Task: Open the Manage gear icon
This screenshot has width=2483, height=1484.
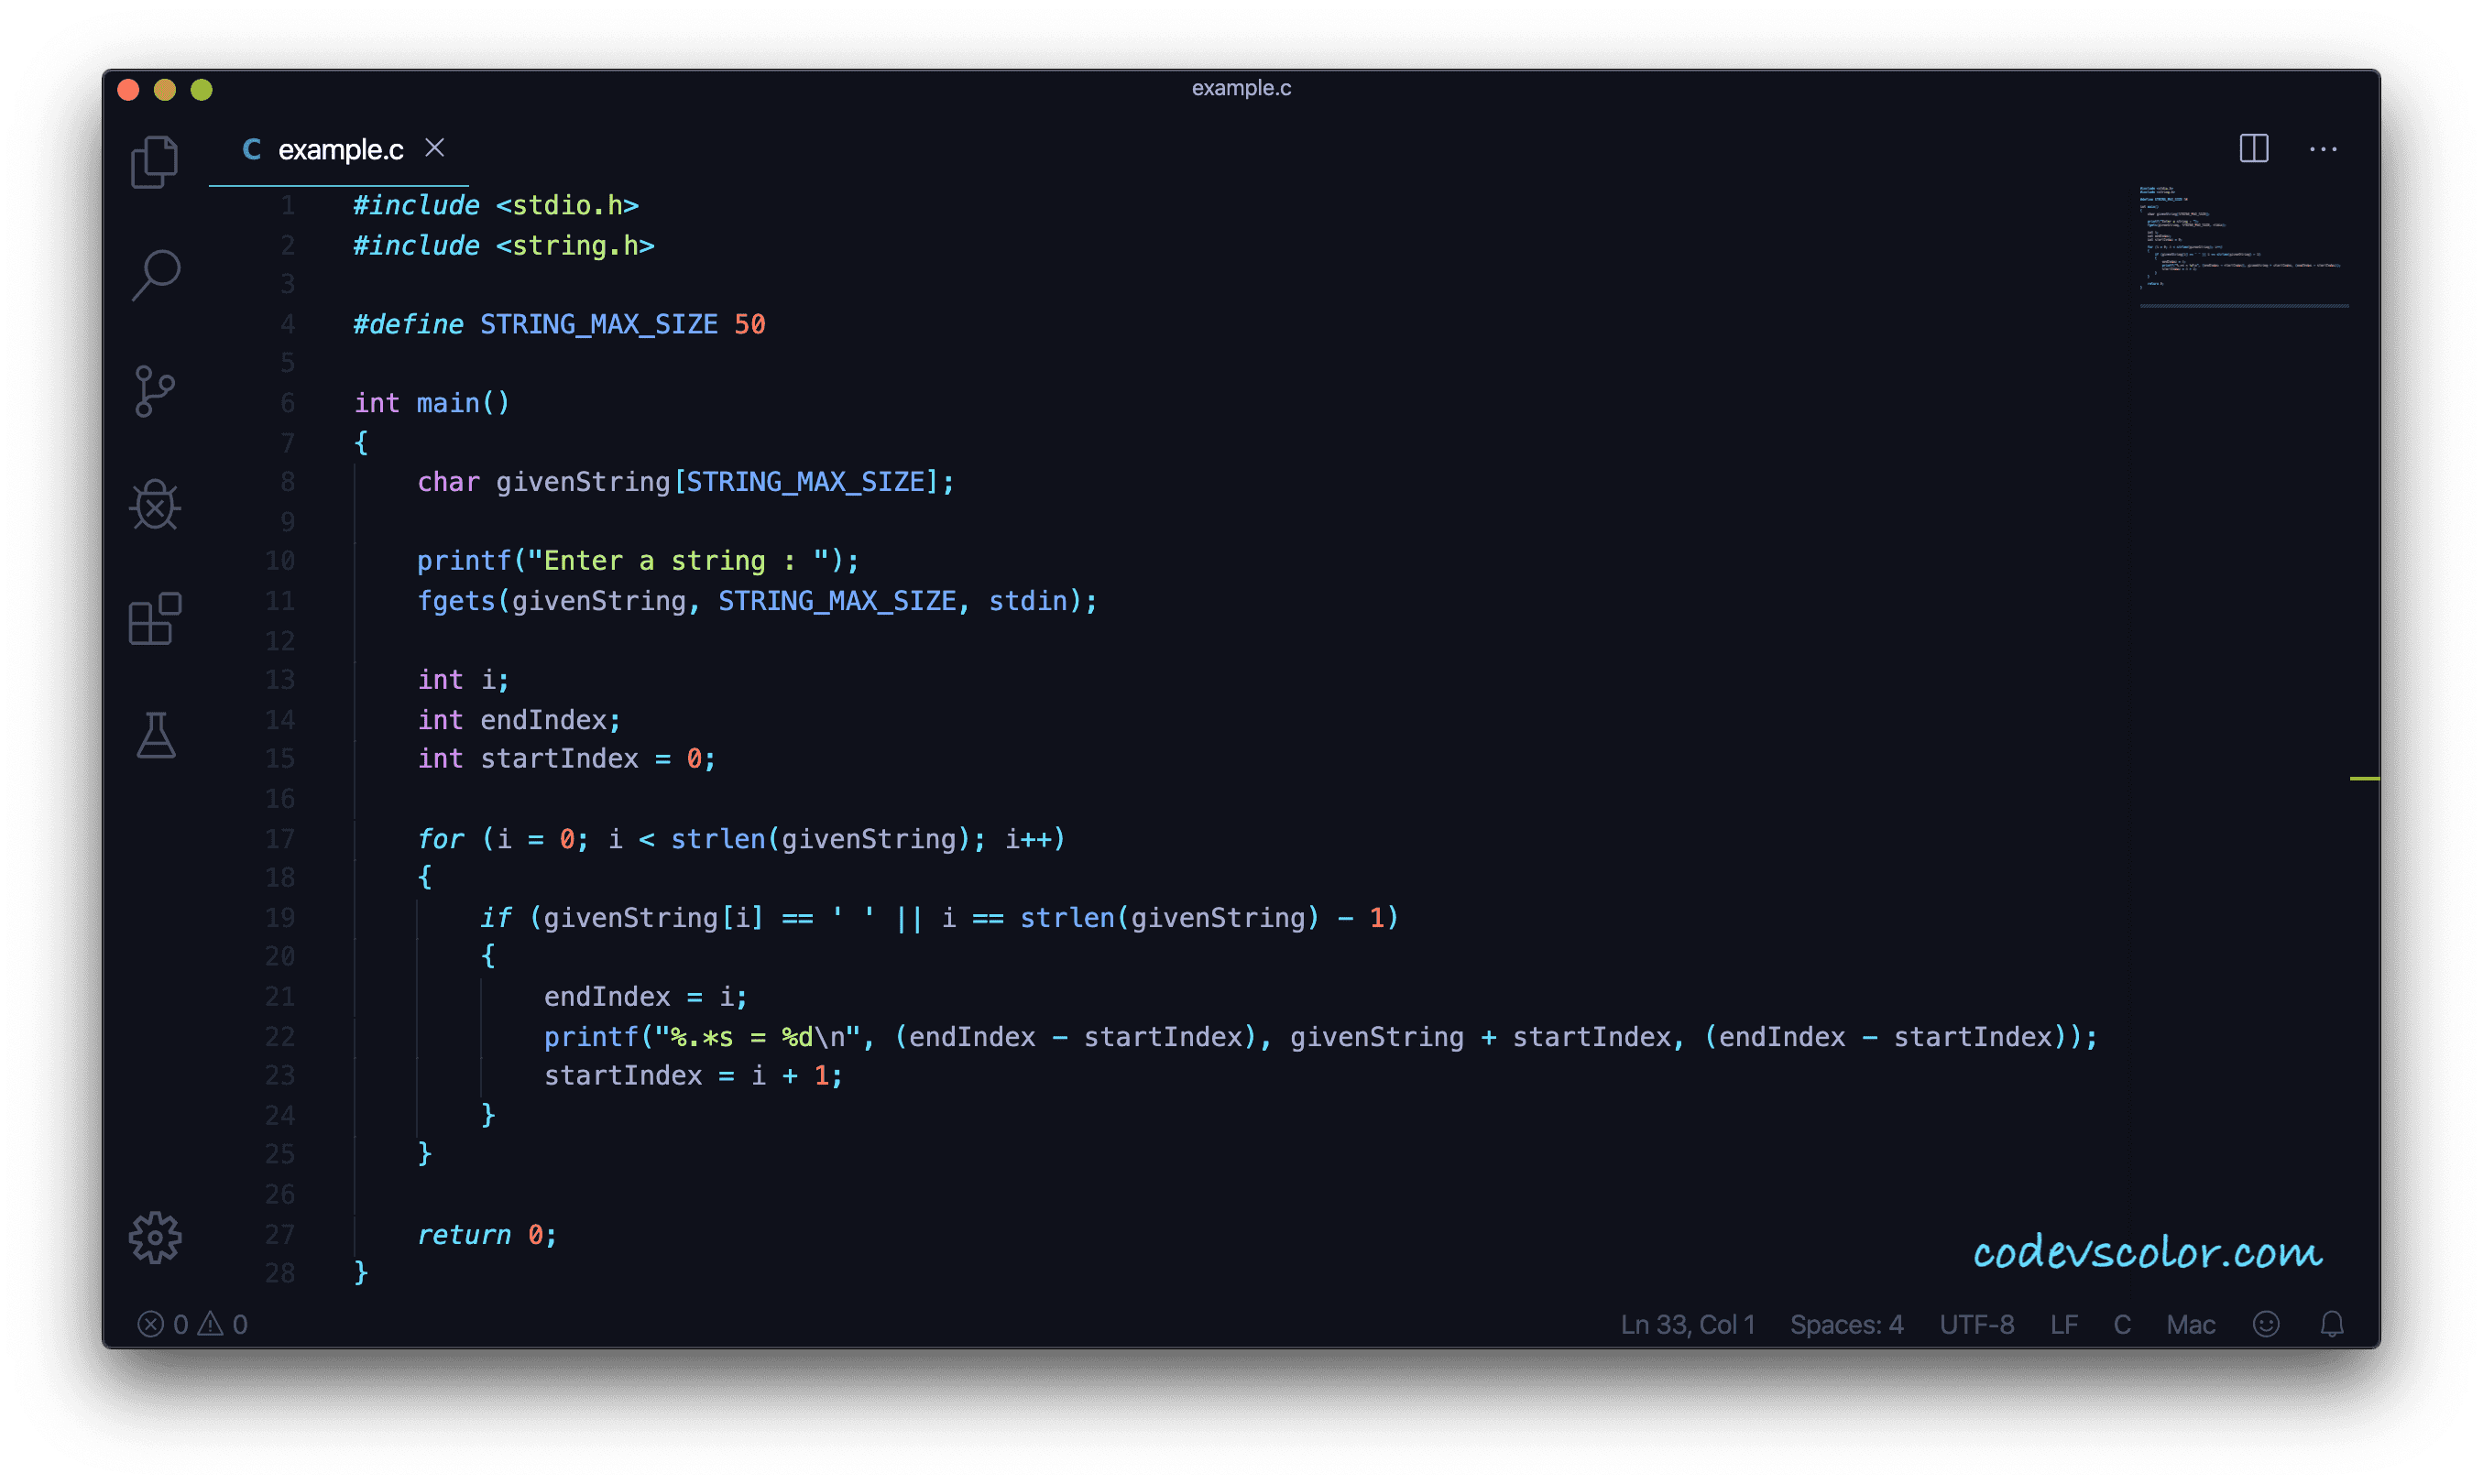Action: [x=155, y=1238]
